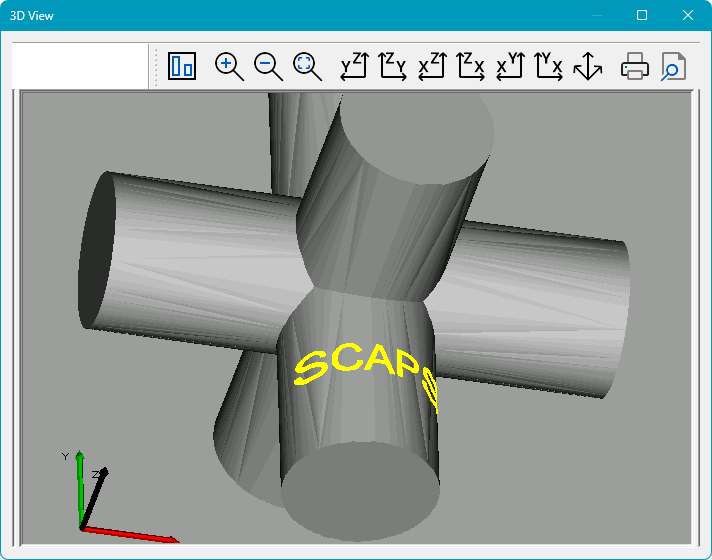Screen dimensions: 712x560
Task: Switch to the YZ view, Z up
Action: coord(355,66)
